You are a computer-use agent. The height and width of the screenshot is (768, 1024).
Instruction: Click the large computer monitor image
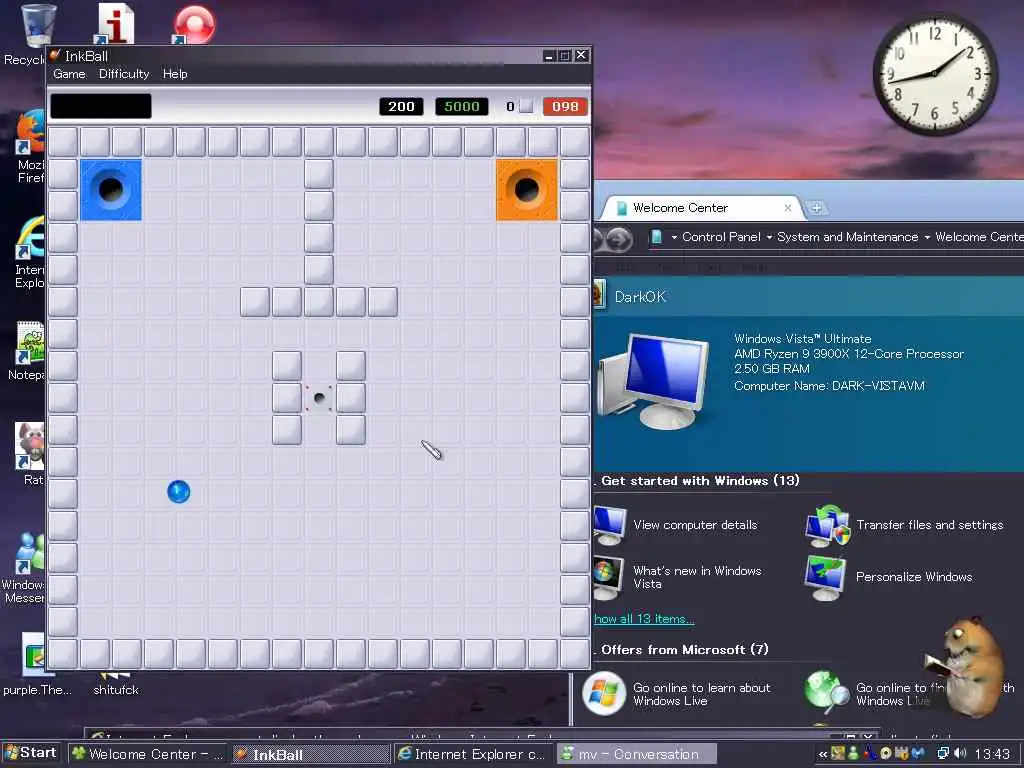coord(653,381)
